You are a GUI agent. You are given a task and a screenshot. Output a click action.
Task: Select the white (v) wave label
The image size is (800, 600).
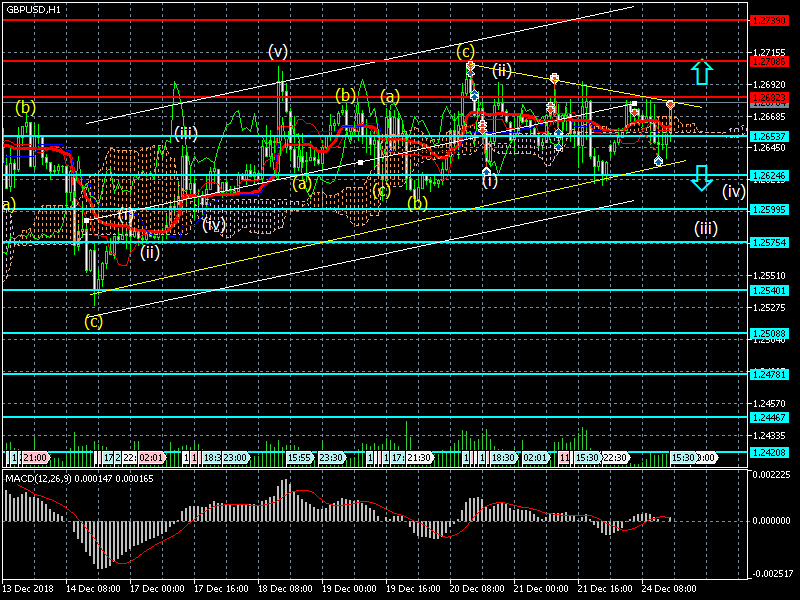[x=278, y=51]
